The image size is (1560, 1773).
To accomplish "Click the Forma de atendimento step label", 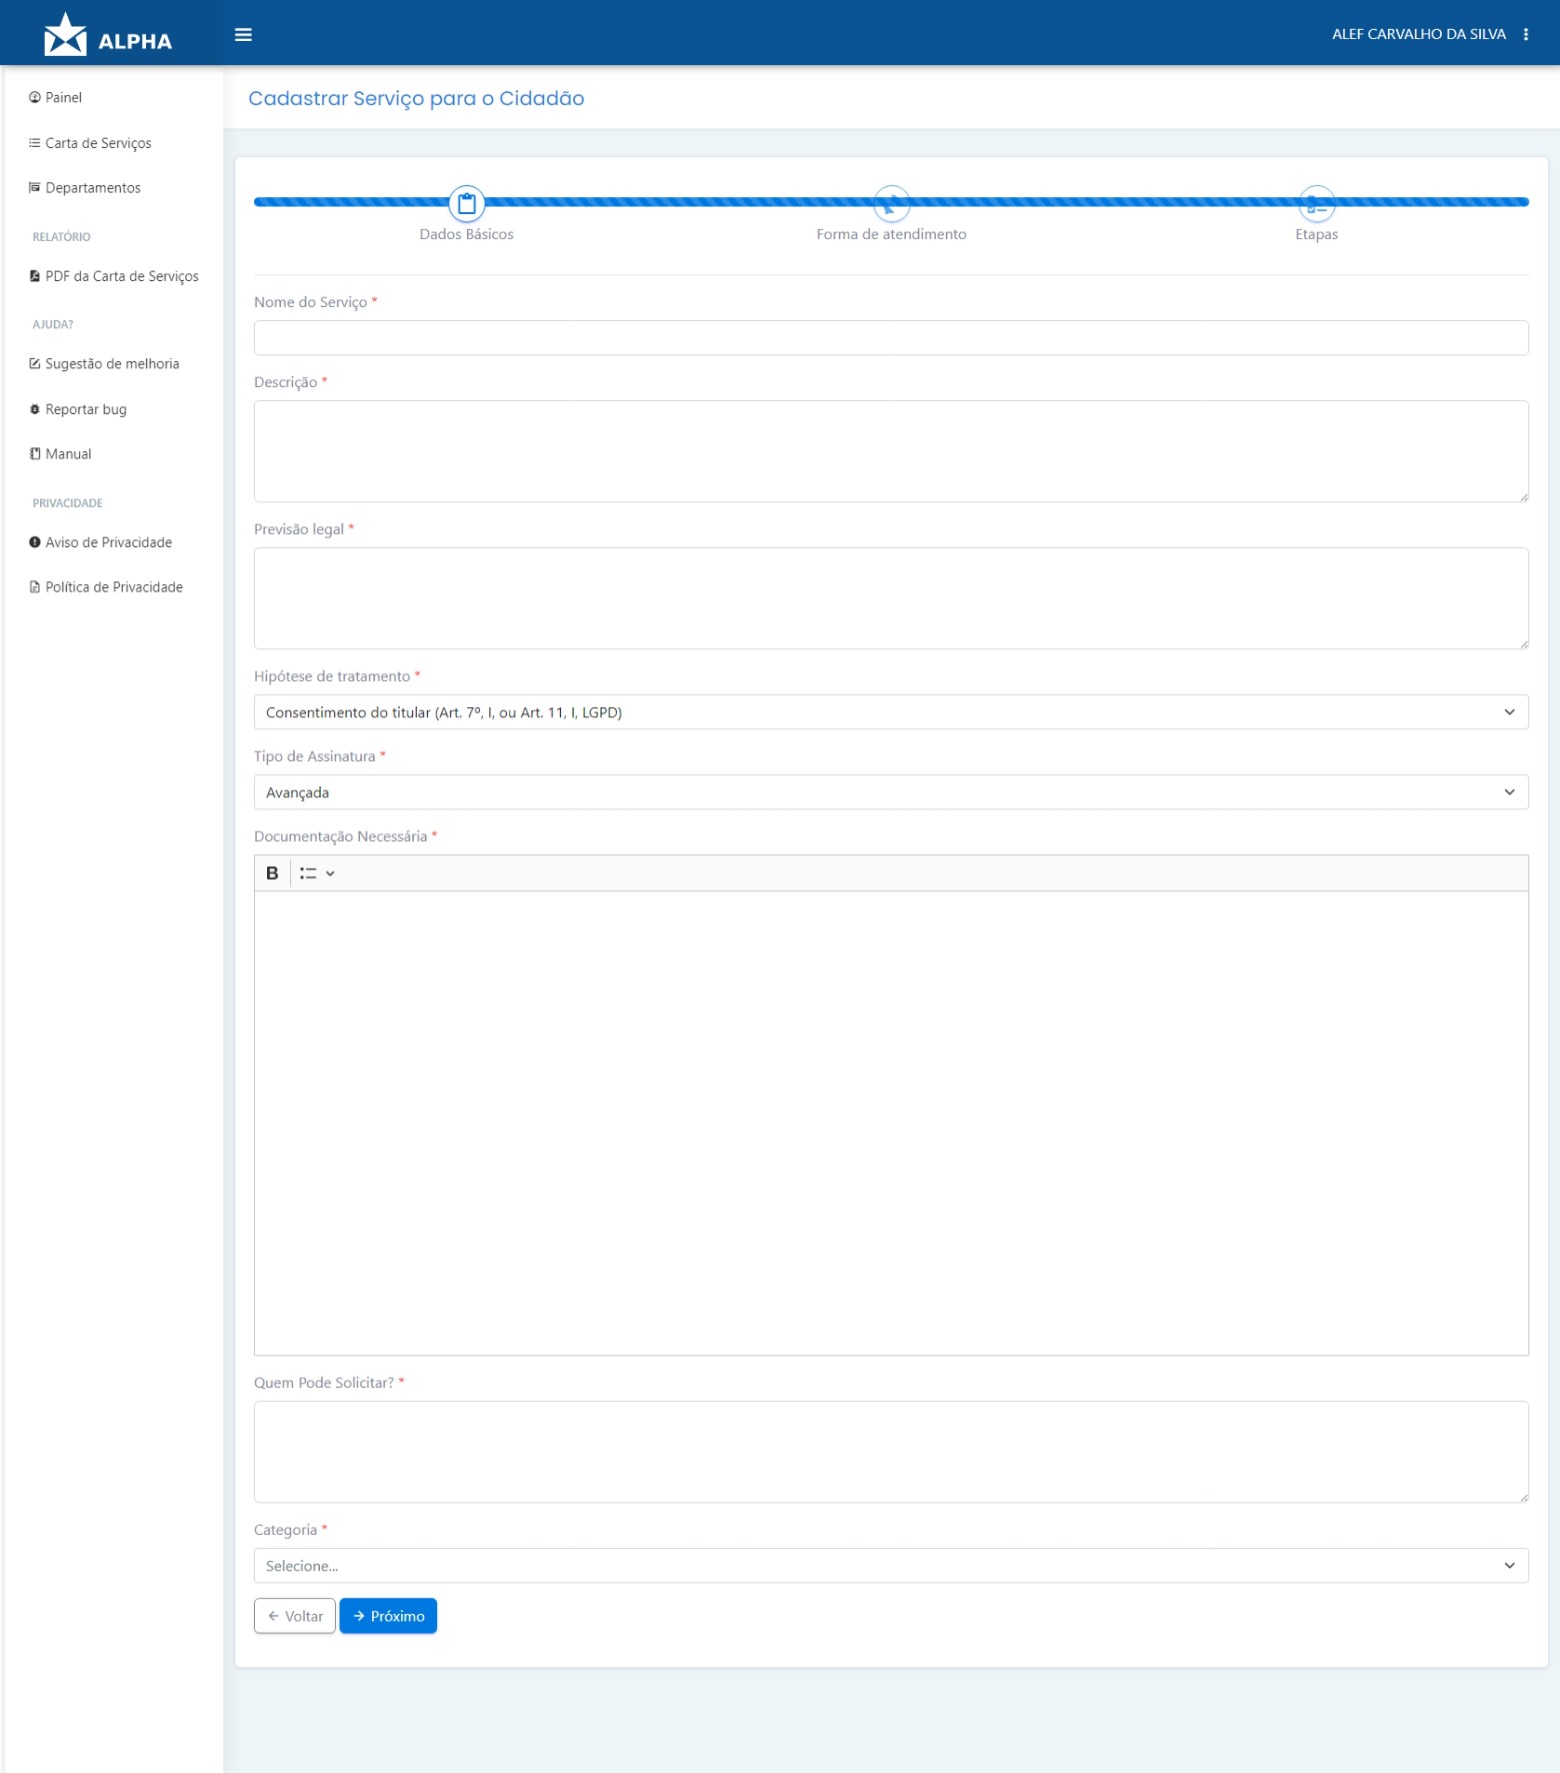I will (x=891, y=234).
